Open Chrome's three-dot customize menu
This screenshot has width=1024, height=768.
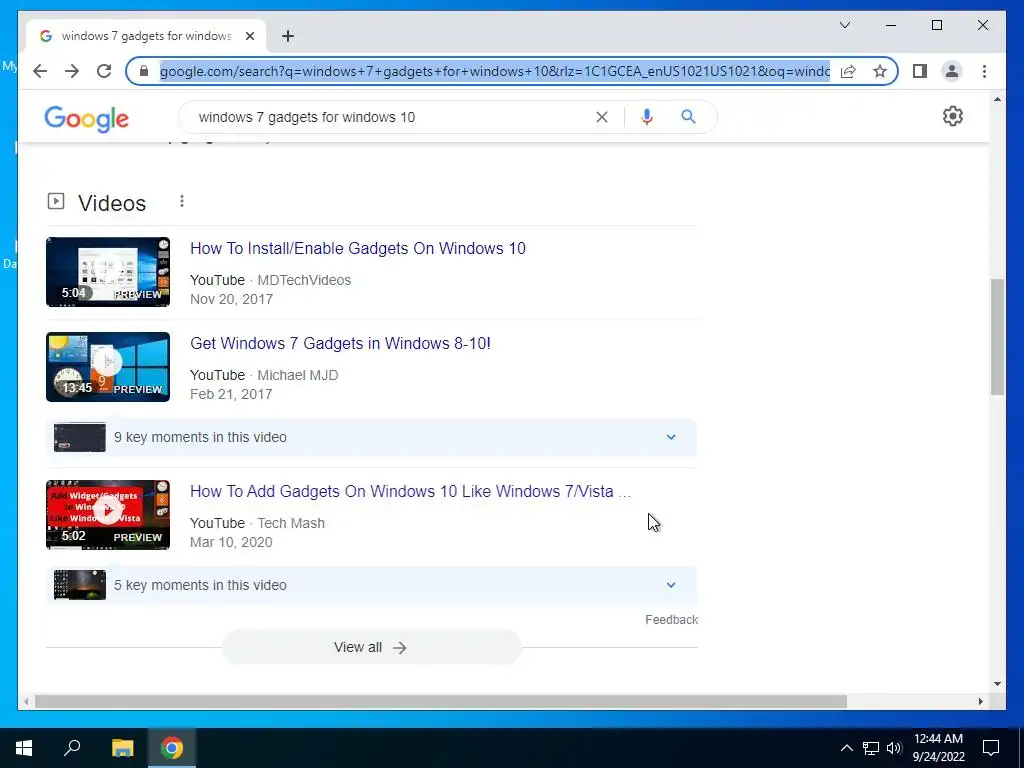click(x=984, y=71)
